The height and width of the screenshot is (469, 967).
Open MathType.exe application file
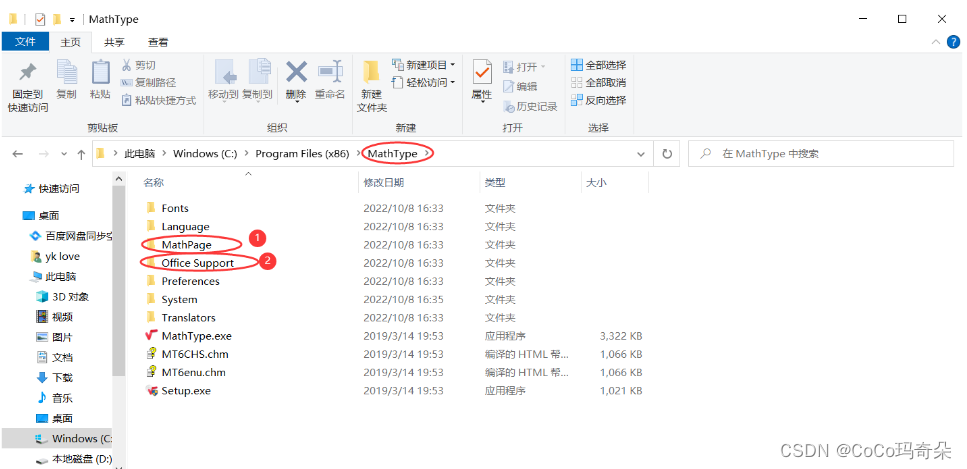click(197, 336)
